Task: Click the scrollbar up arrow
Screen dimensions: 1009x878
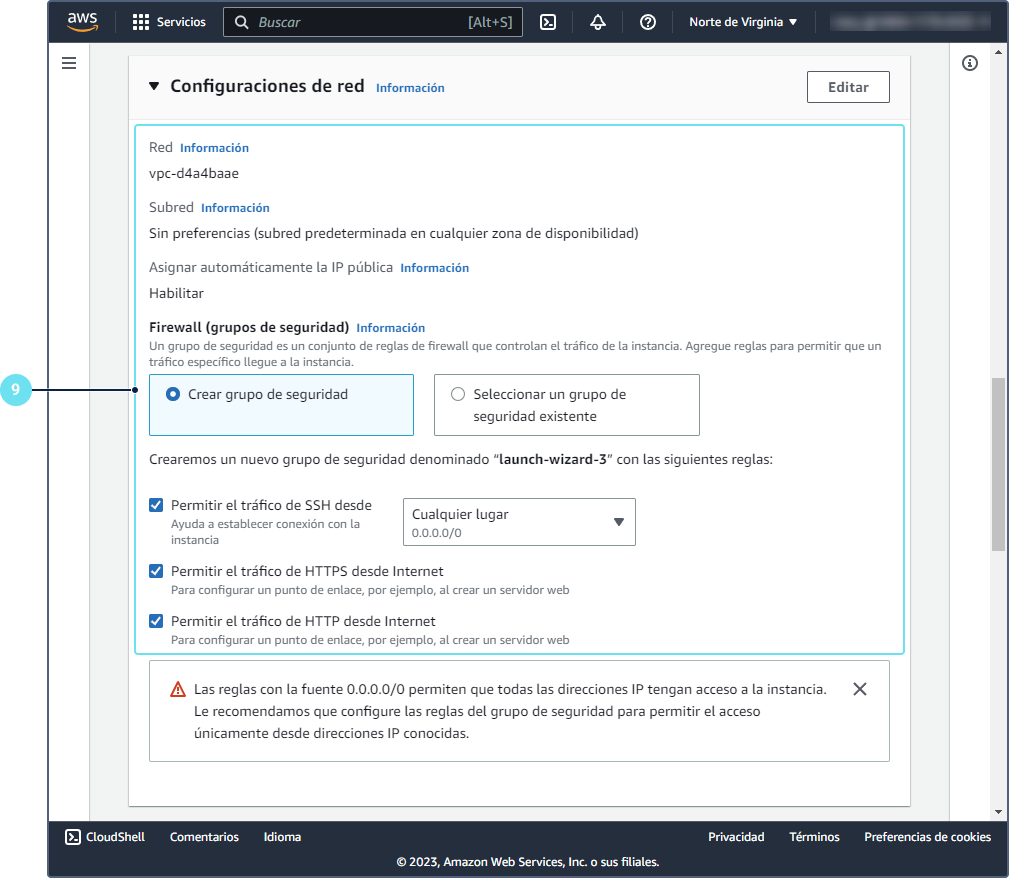Action: (998, 51)
